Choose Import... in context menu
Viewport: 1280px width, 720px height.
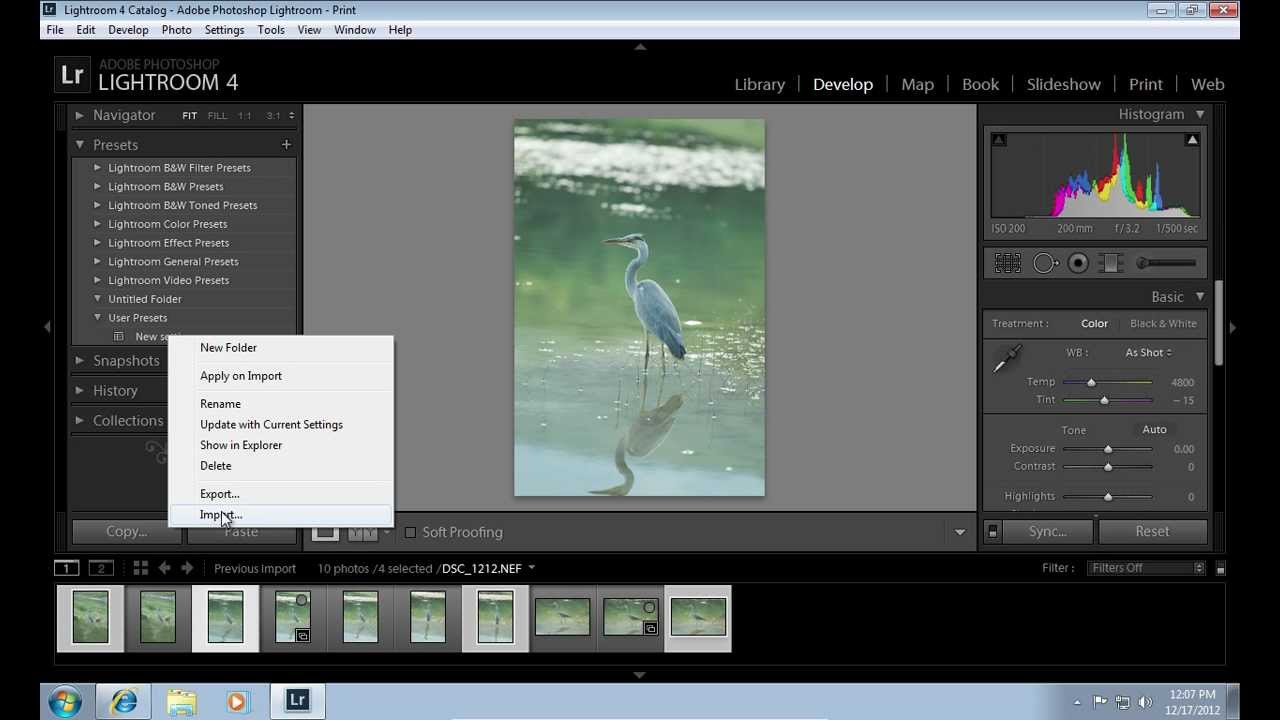pyautogui.click(x=280, y=515)
